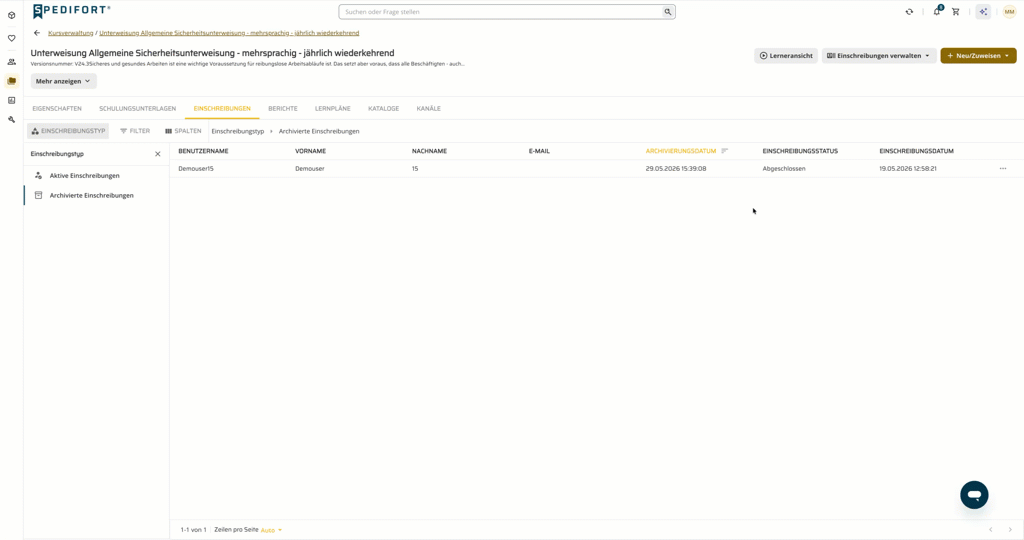This screenshot has width=1024, height=540.
Task: Select the Einschreibungen tab
Action: [x=222, y=108]
